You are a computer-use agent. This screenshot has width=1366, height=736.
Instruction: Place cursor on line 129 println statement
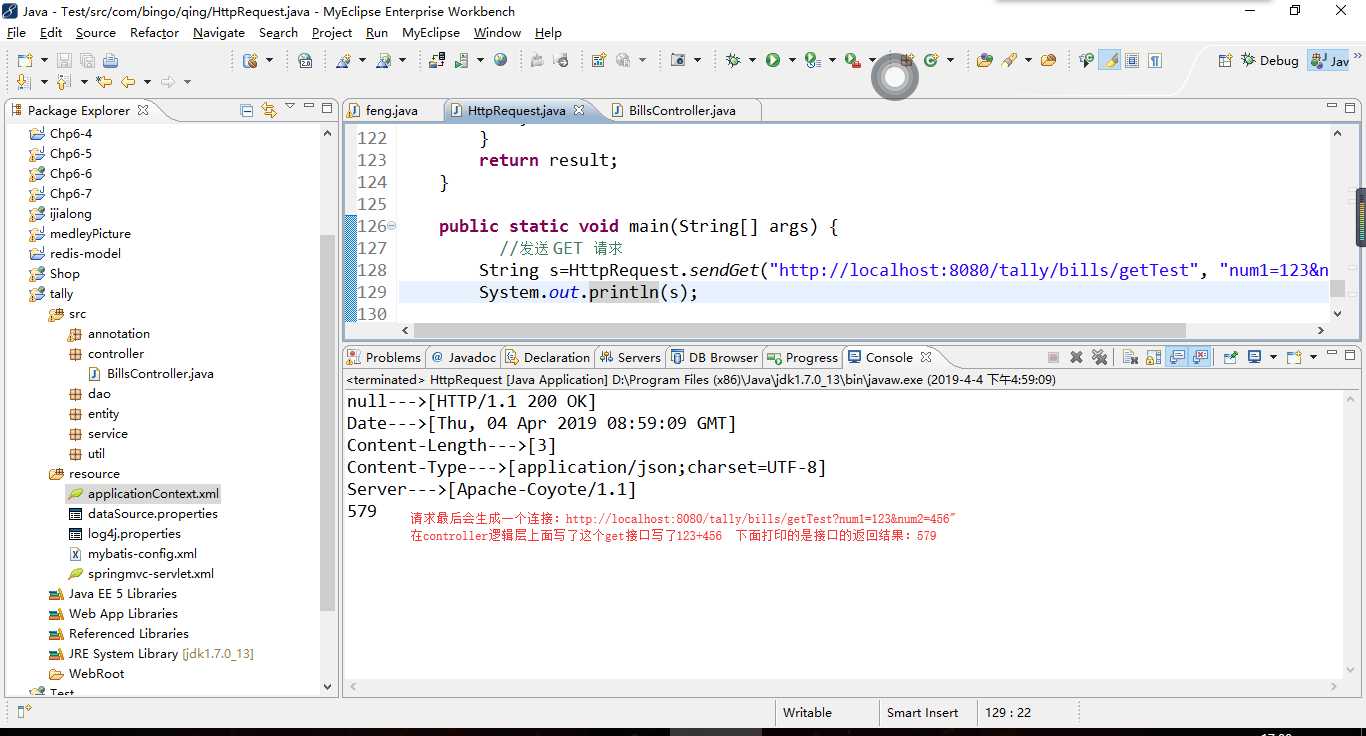pyautogui.click(x=588, y=292)
